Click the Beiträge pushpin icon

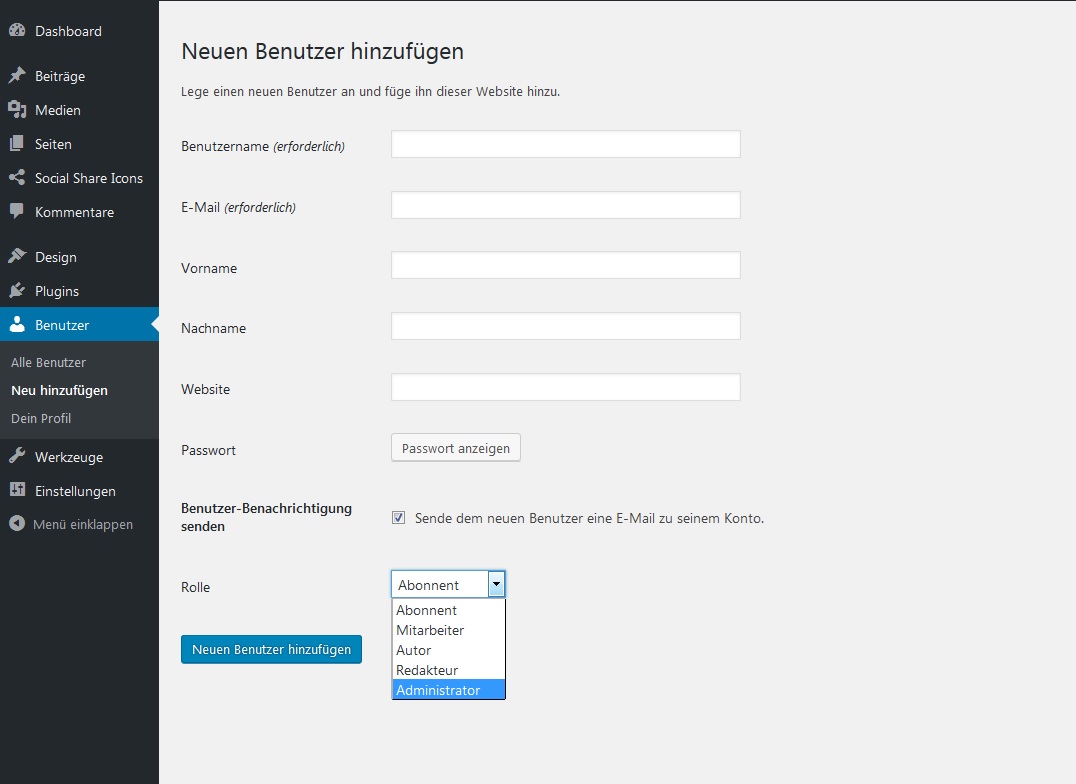[17, 76]
